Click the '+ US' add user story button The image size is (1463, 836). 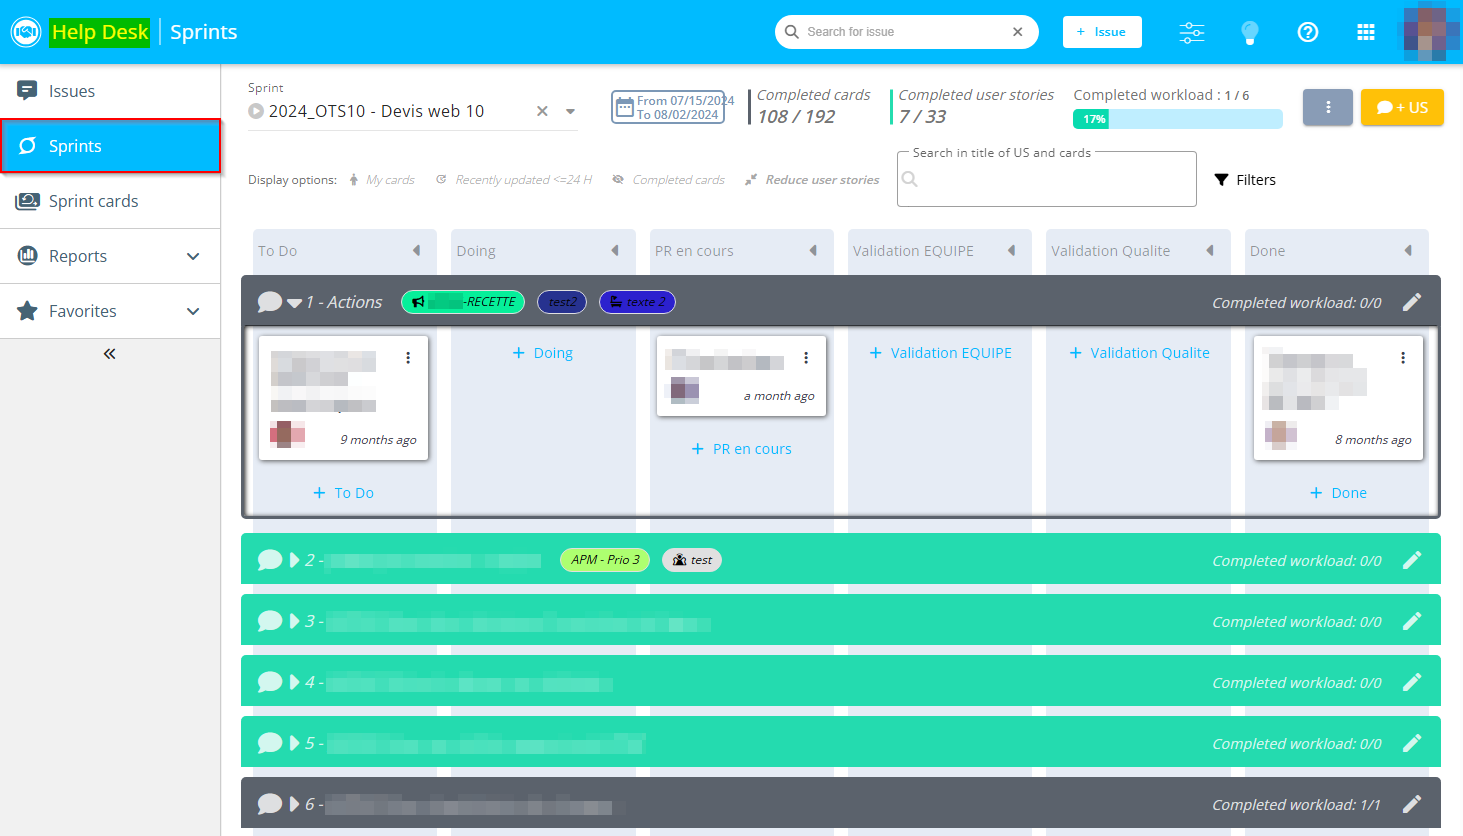point(1401,107)
